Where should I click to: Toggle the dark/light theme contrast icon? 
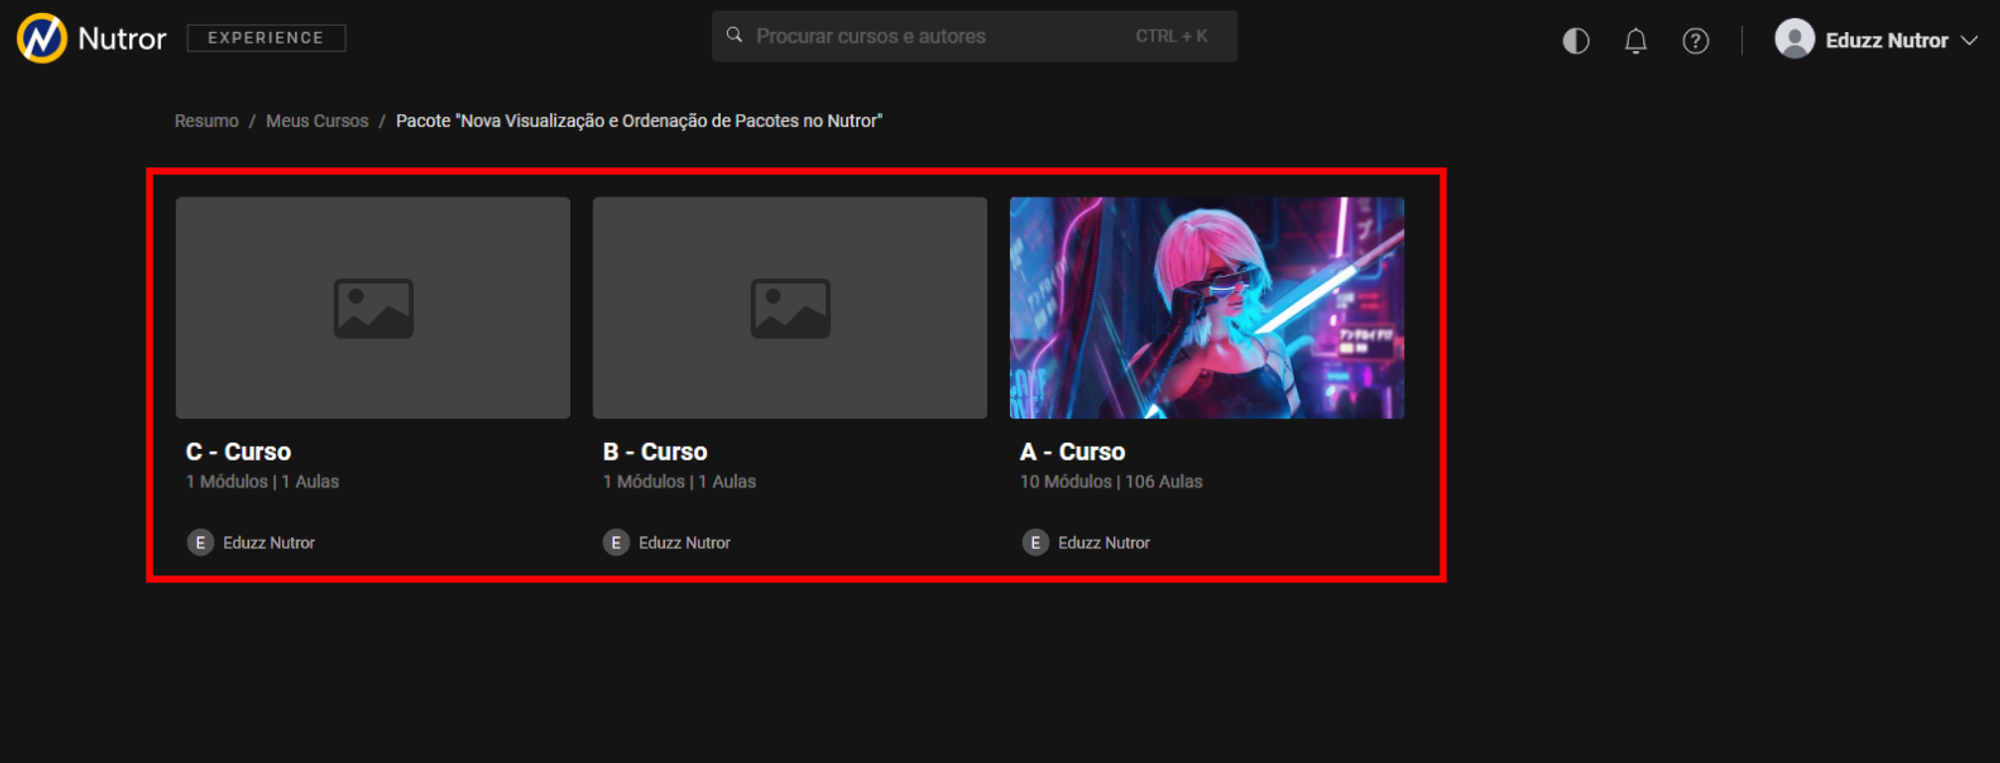coord(1576,41)
